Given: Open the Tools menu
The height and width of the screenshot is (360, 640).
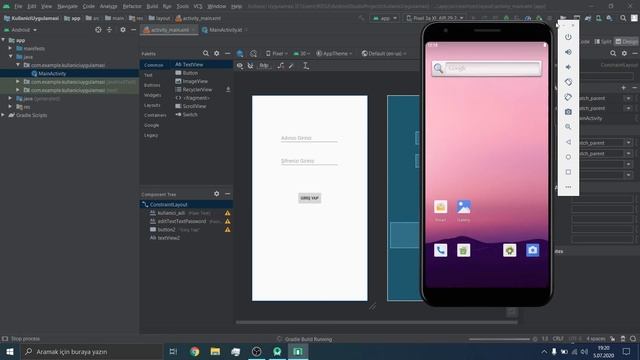Looking at the screenshot, I should click(x=182, y=6).
